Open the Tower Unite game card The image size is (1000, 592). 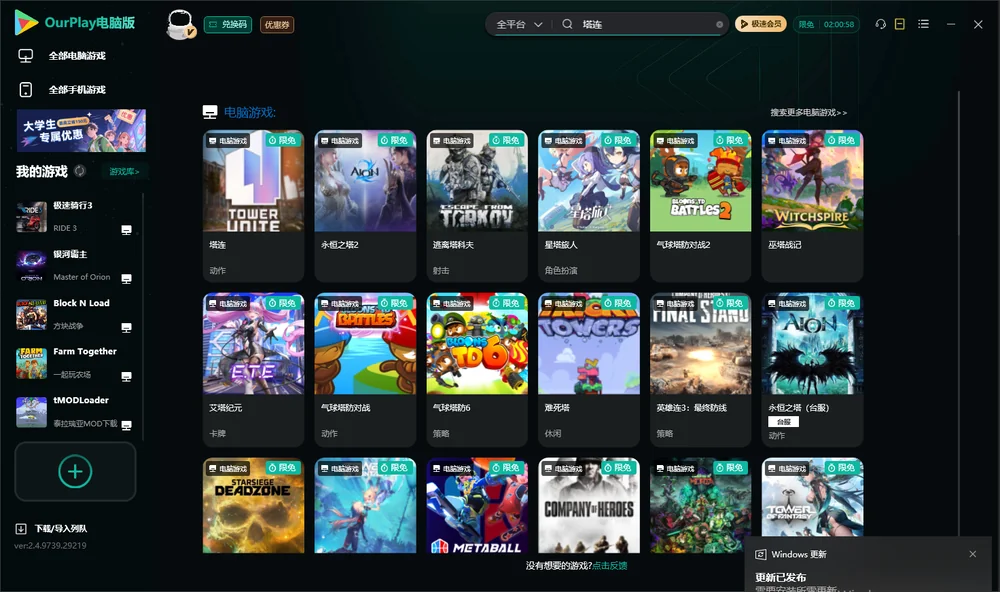253,205
